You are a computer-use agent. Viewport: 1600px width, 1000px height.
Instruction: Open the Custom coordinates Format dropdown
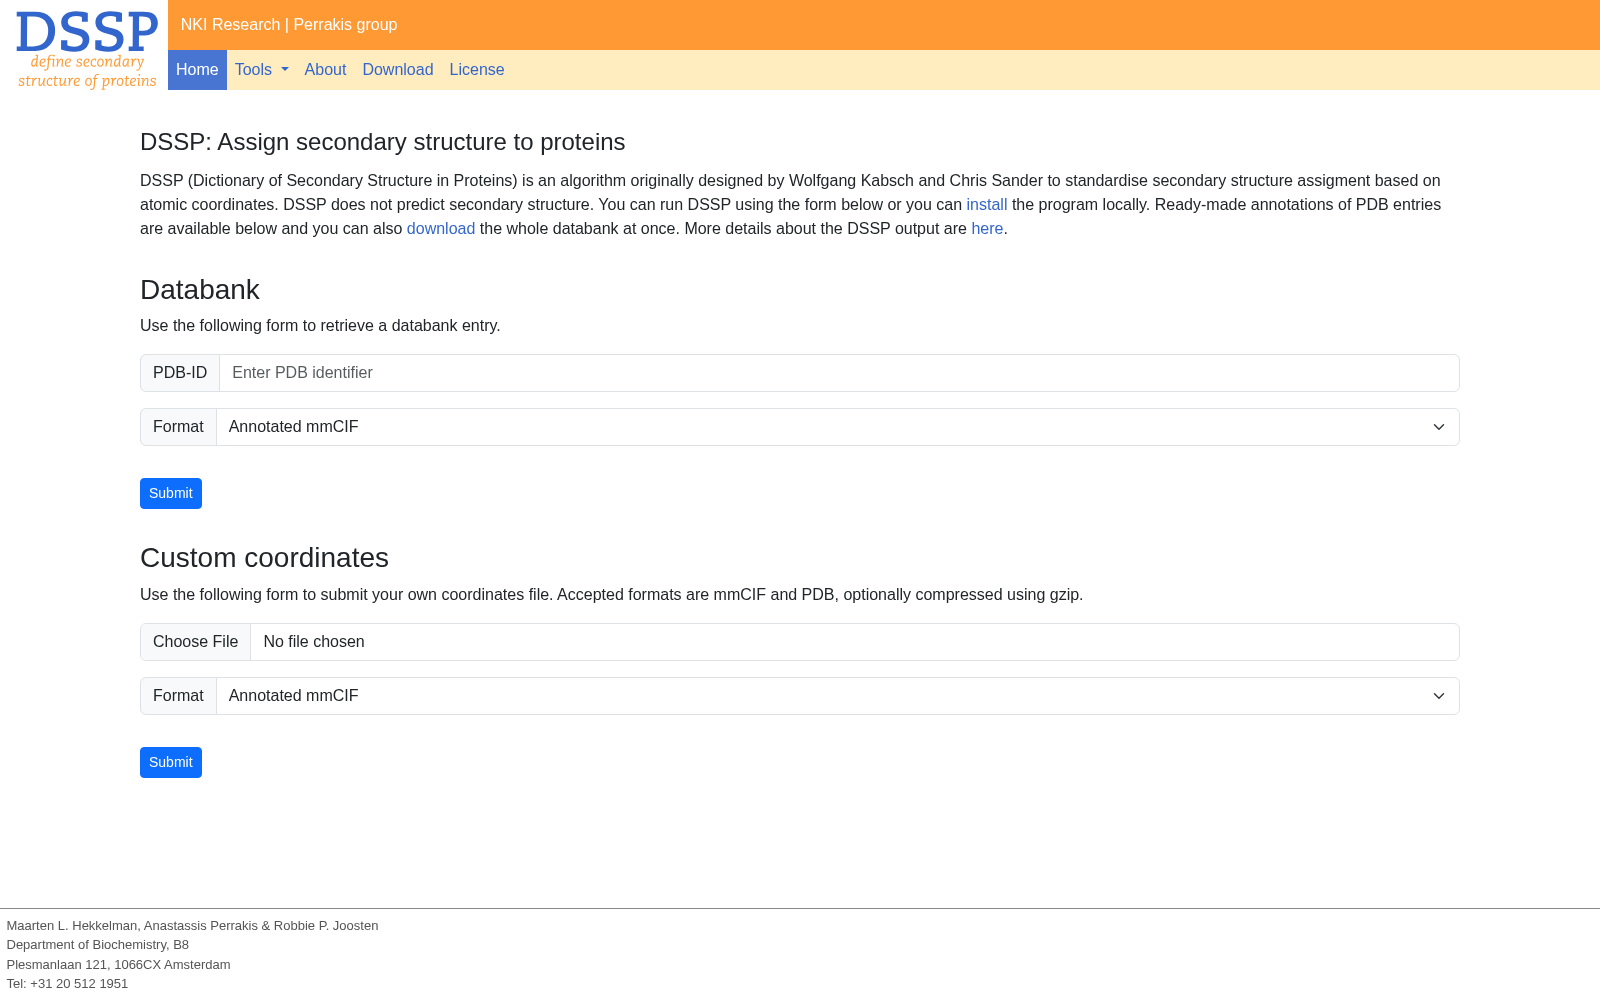point(838,696)
